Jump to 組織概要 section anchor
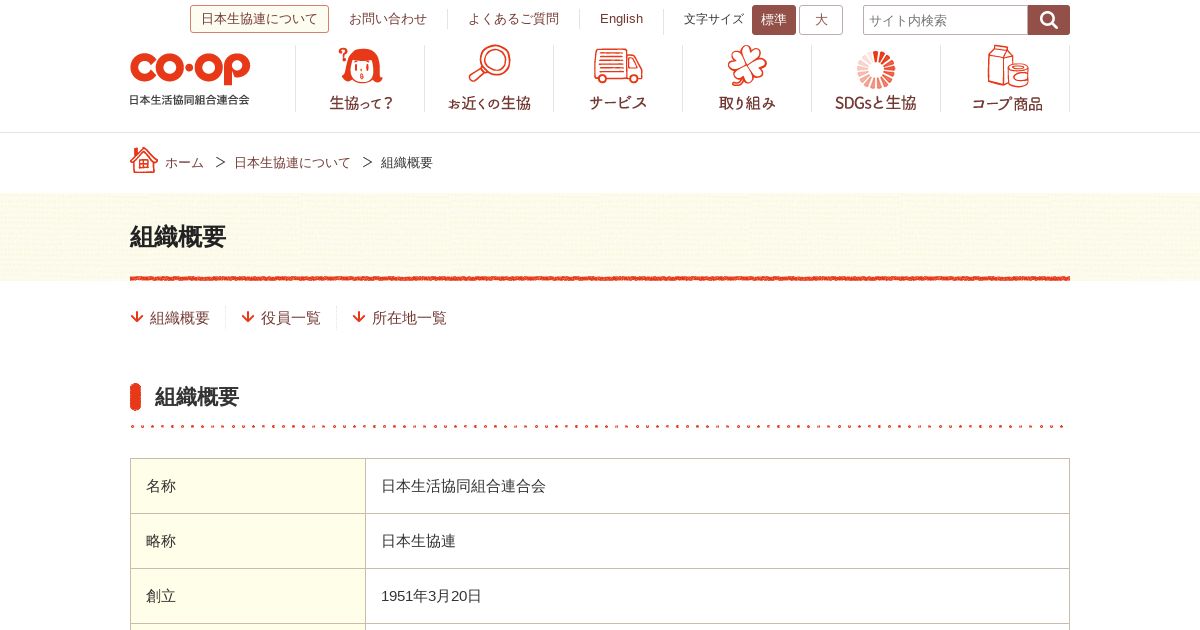This screenshot has width=1200, height=630. click(180, 318)
